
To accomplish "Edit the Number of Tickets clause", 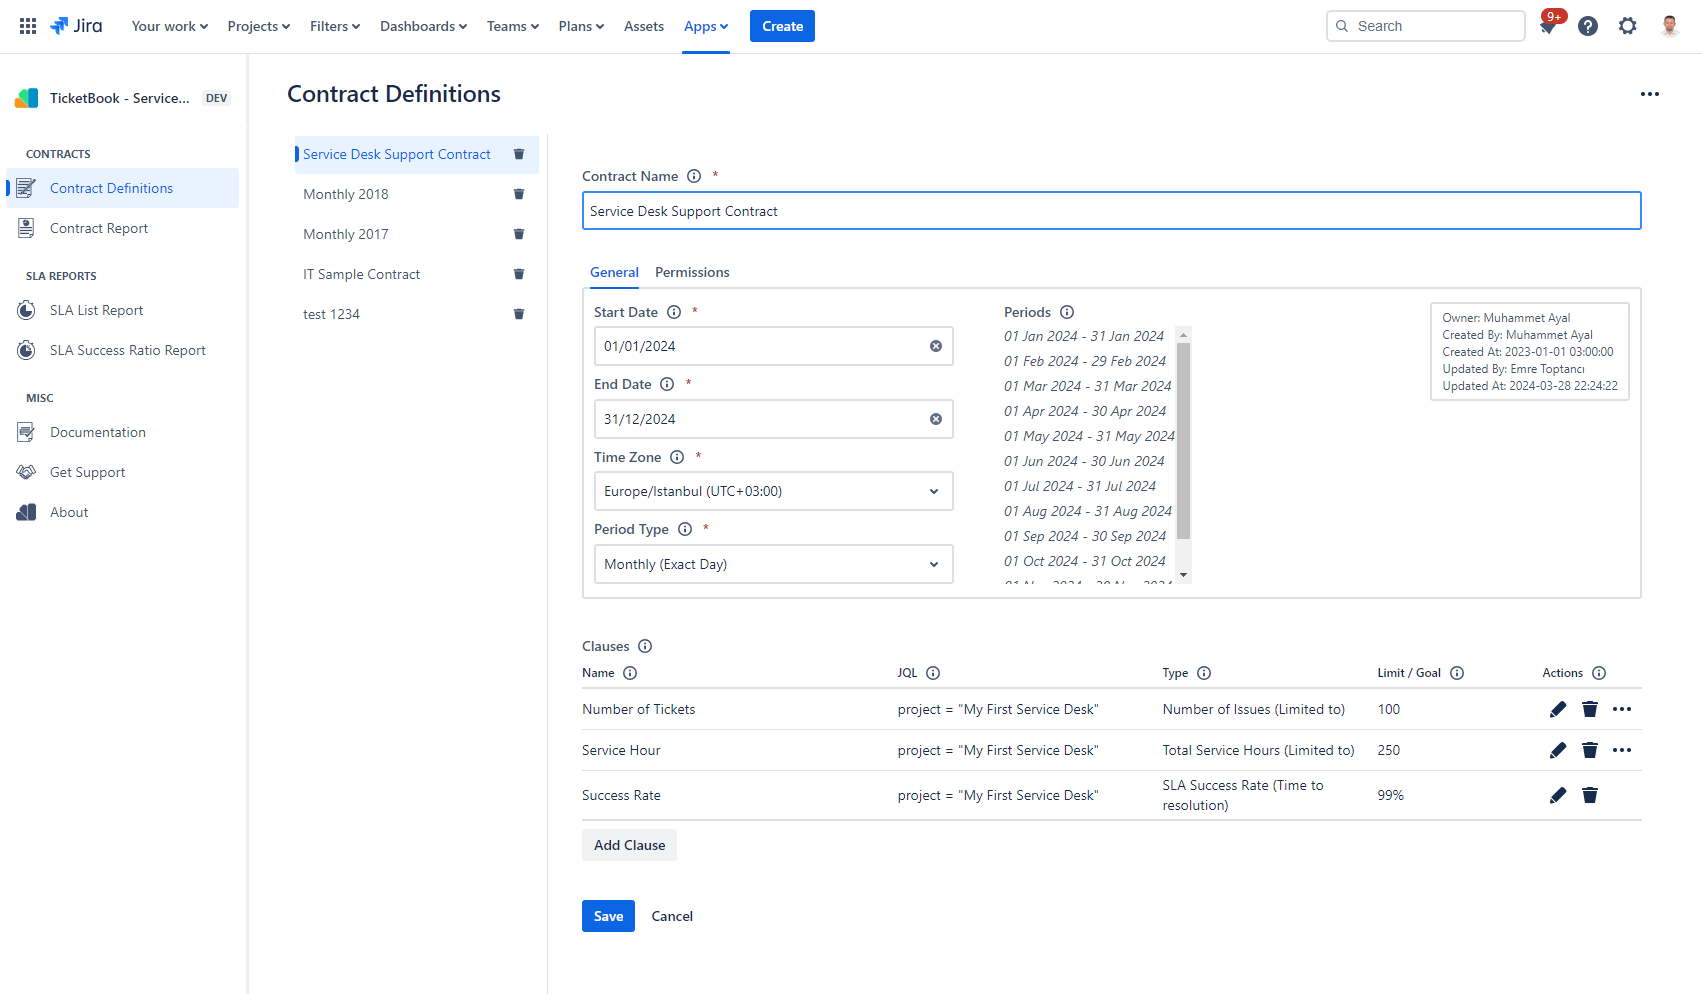I will pyautogui.click(x=1557, y=709).
